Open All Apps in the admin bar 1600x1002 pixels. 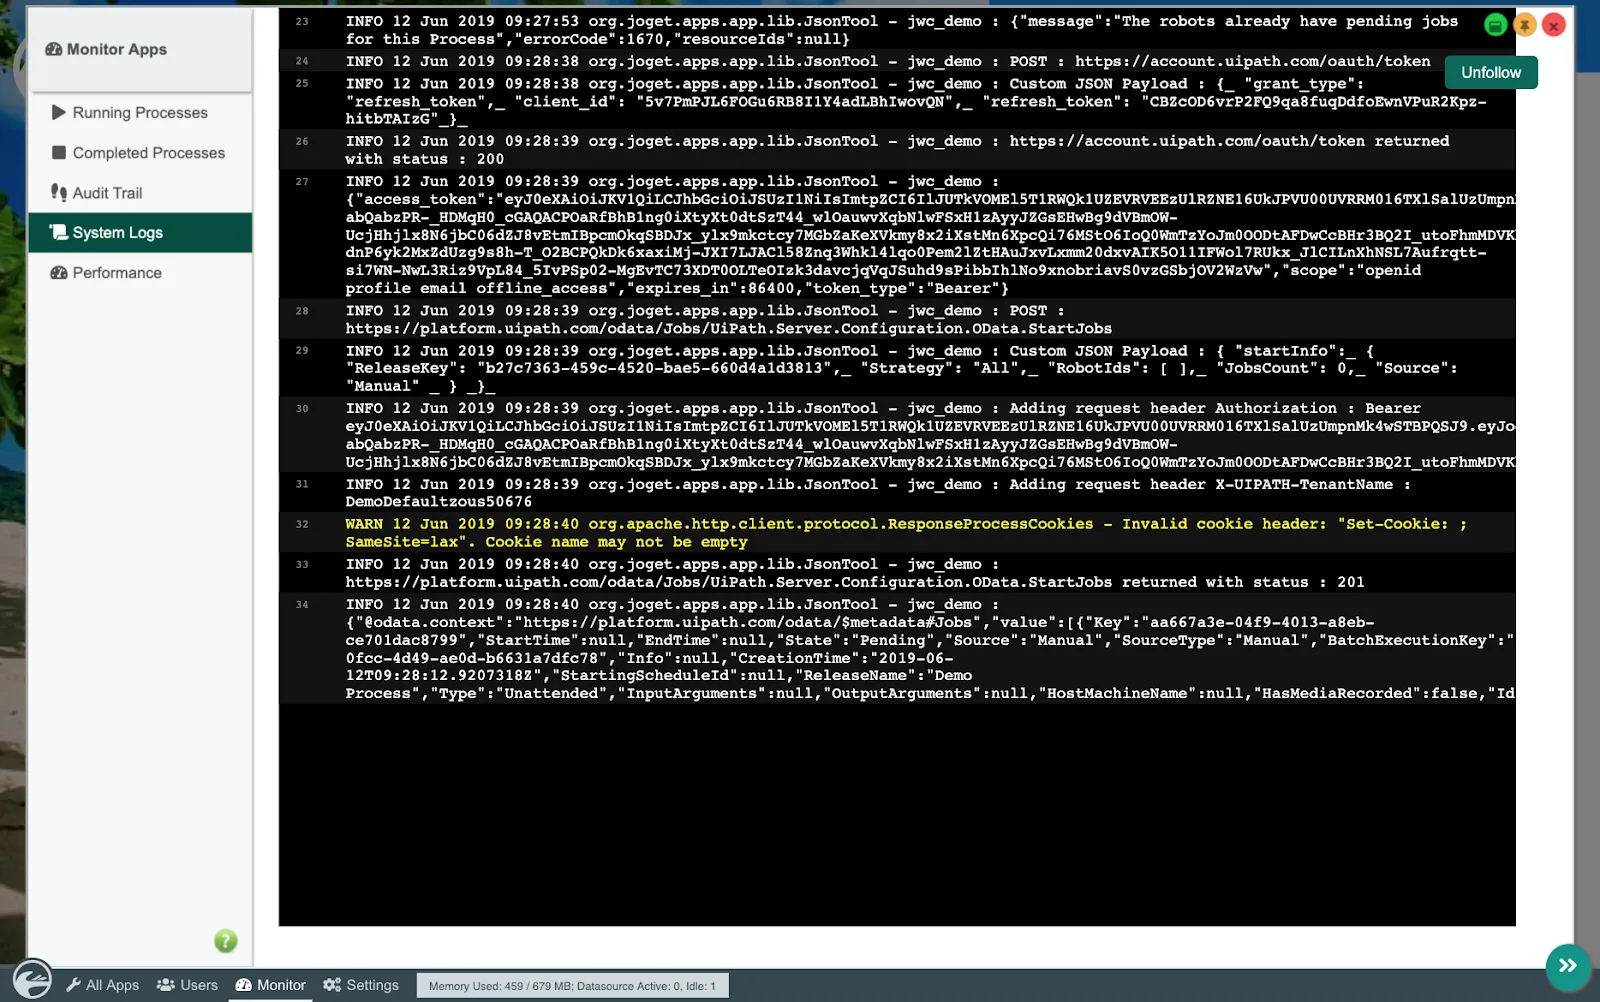click(x=103, y=985)
